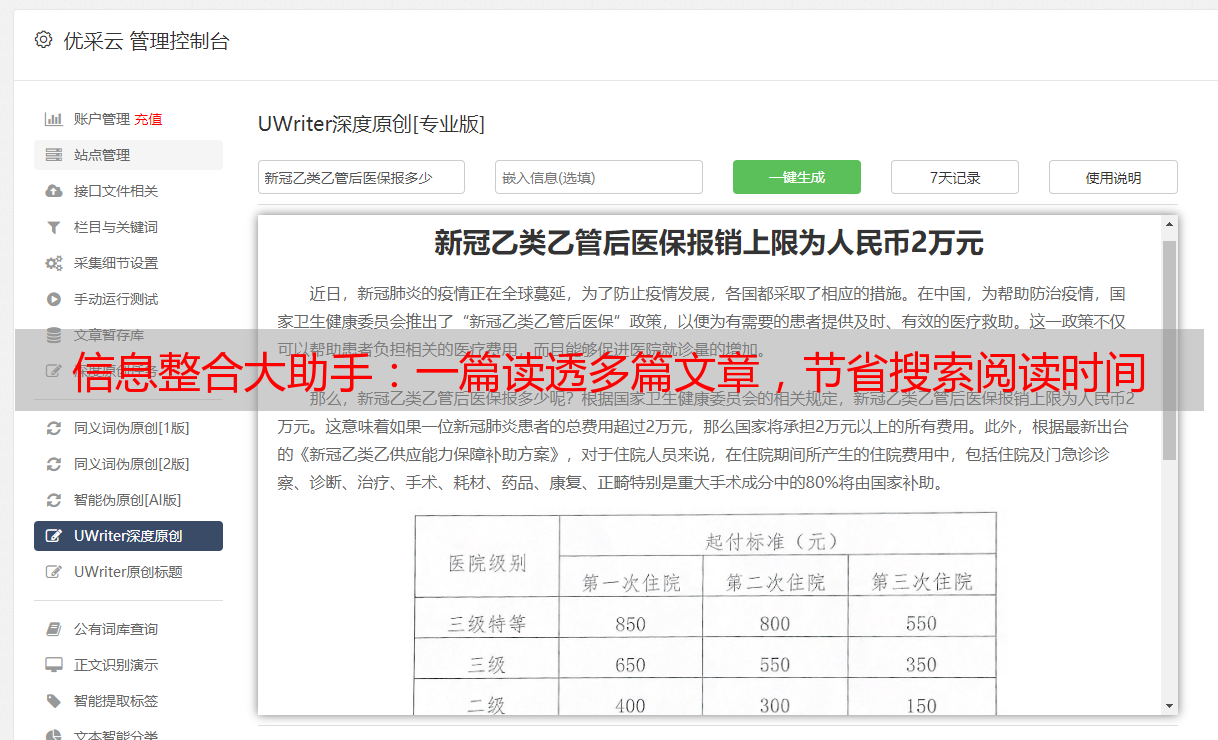Open 站点管理 in the sidebar
Viewport: 1218px width, 740px height.
tap(128, 155)
